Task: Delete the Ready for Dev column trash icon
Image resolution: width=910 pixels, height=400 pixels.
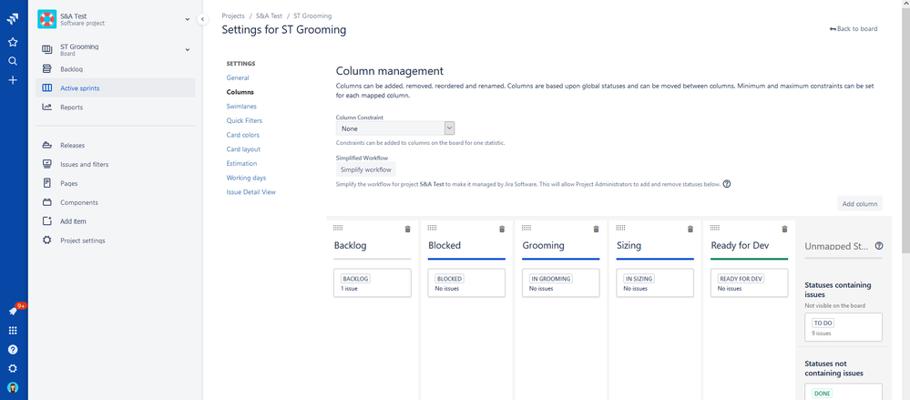Action: click(x=785, y=229)
